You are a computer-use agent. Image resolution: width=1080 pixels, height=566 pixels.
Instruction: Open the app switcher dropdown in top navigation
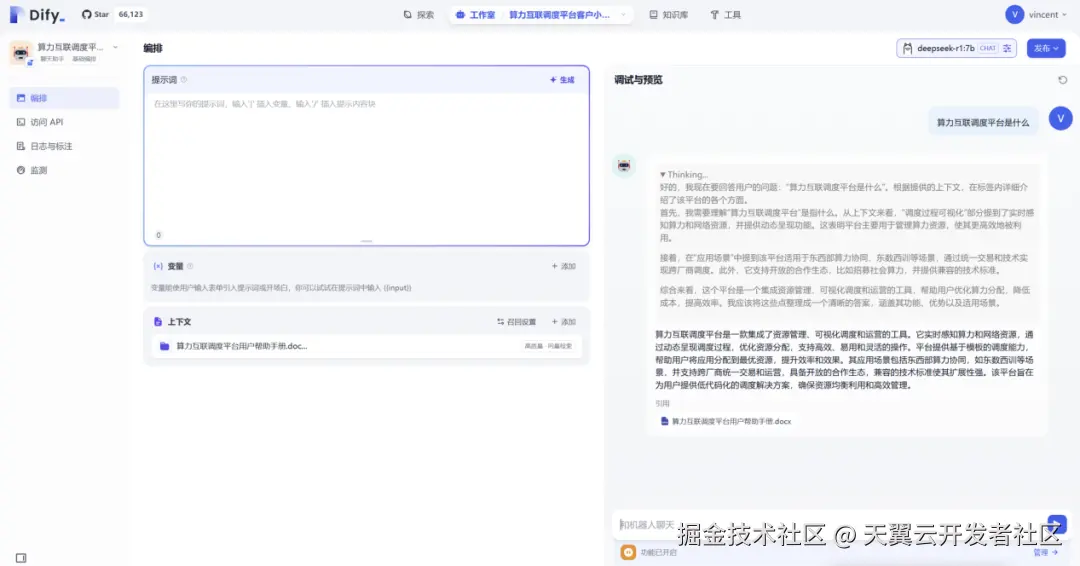click(568, 14)
